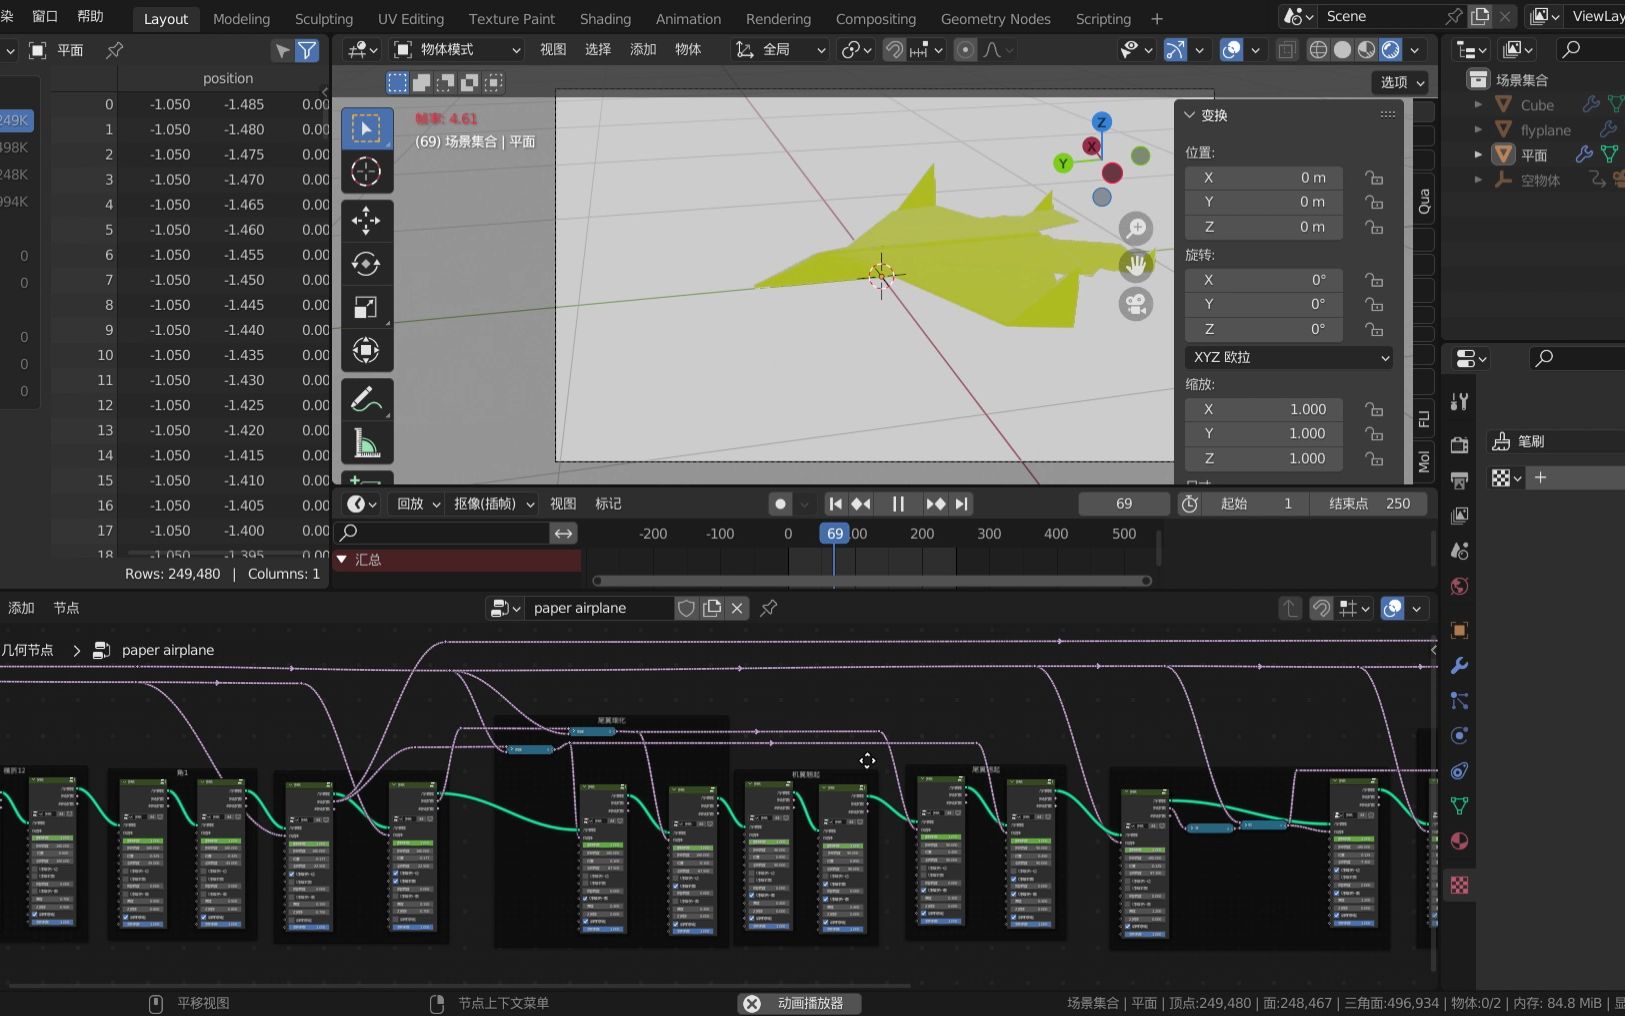
Task: Jump to the next keyframe
Action: coord(935,504)
